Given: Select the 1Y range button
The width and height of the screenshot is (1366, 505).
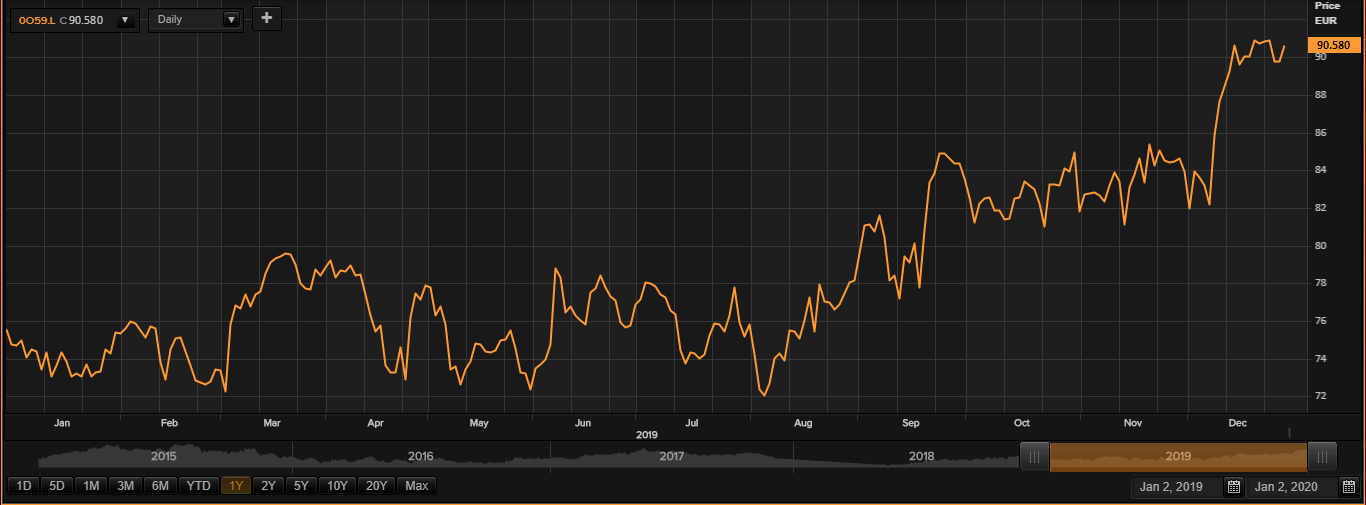Looking at the screenshot, I should click(x=237, y=486).
